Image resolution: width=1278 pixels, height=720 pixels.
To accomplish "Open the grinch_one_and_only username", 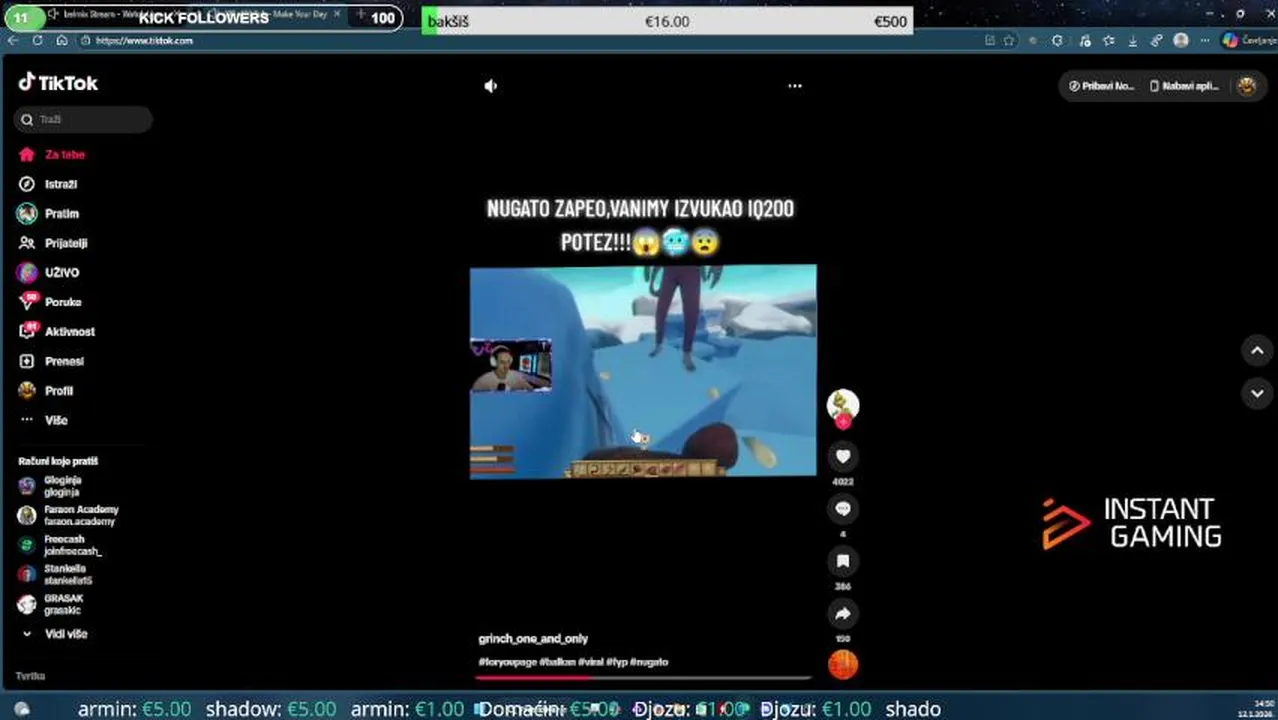I will [533, 638].
